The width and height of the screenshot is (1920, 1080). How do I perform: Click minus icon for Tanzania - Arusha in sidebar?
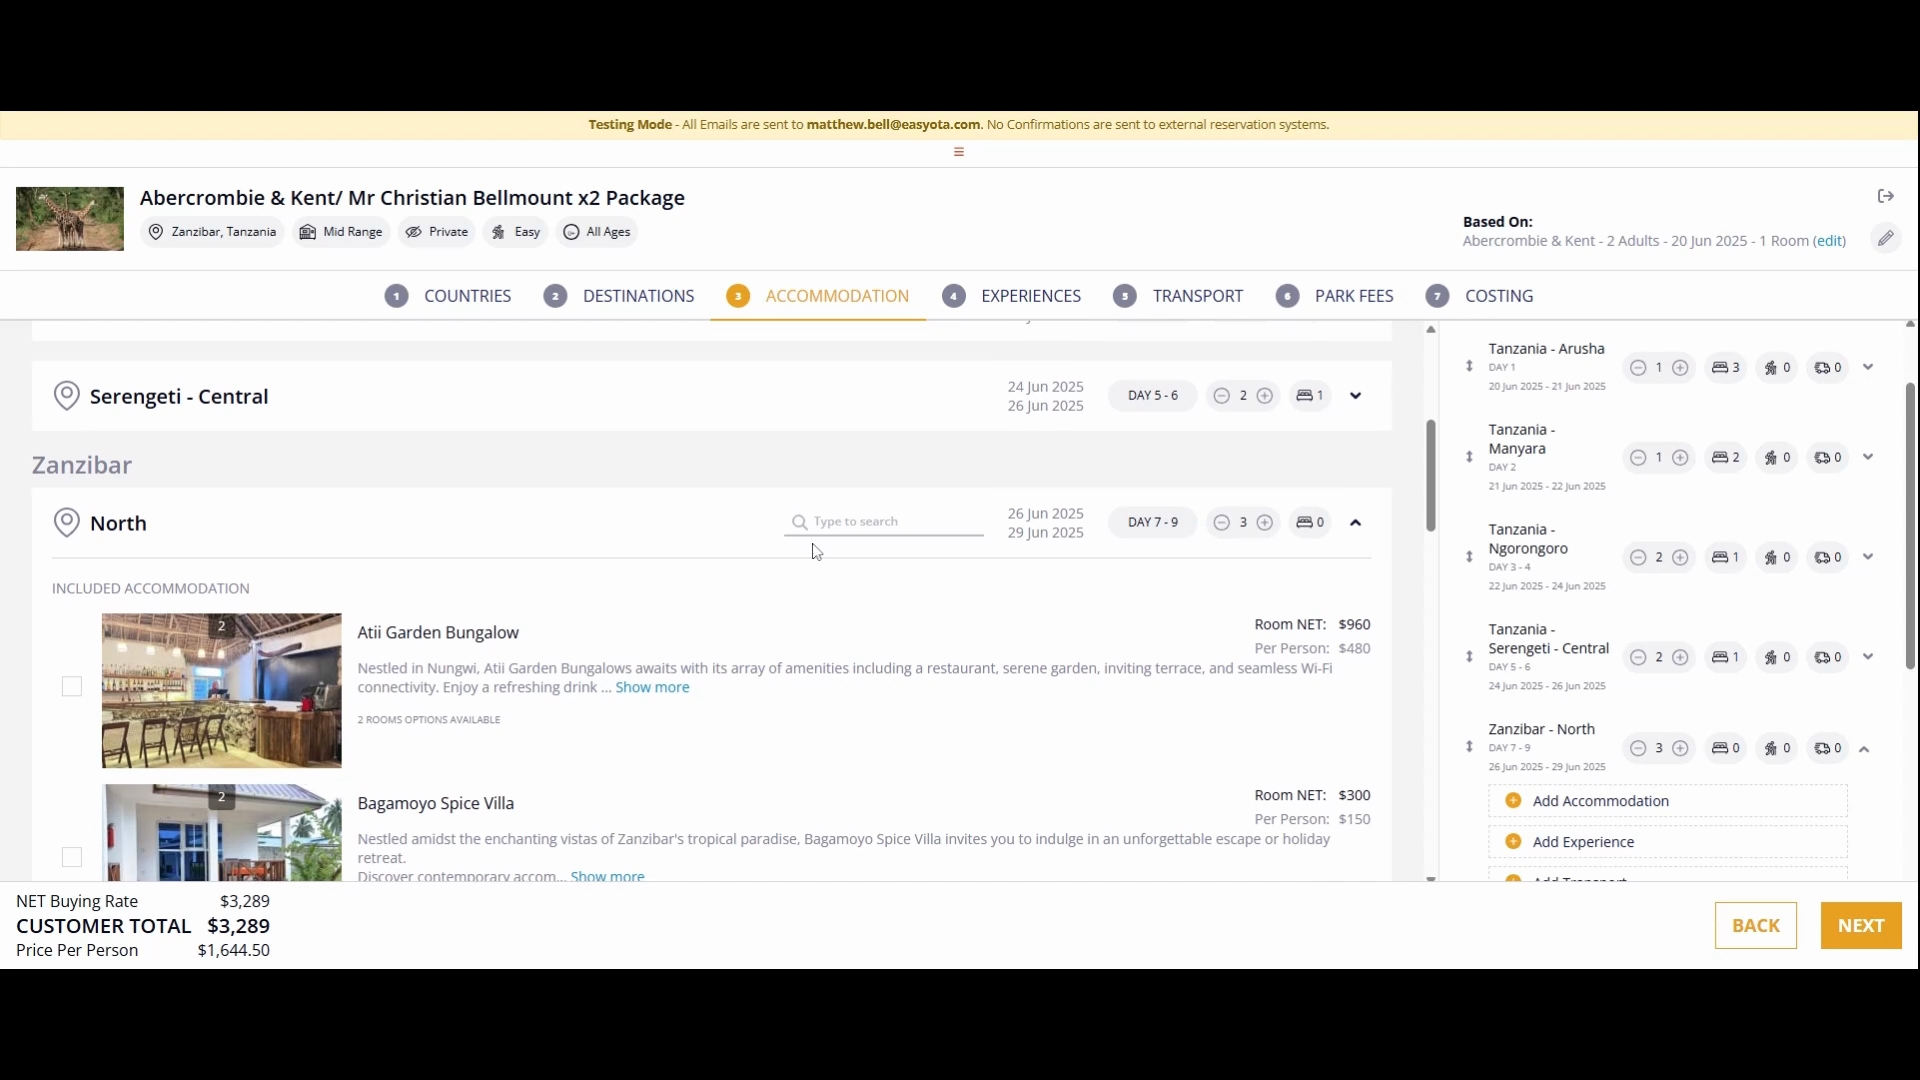1638,368
